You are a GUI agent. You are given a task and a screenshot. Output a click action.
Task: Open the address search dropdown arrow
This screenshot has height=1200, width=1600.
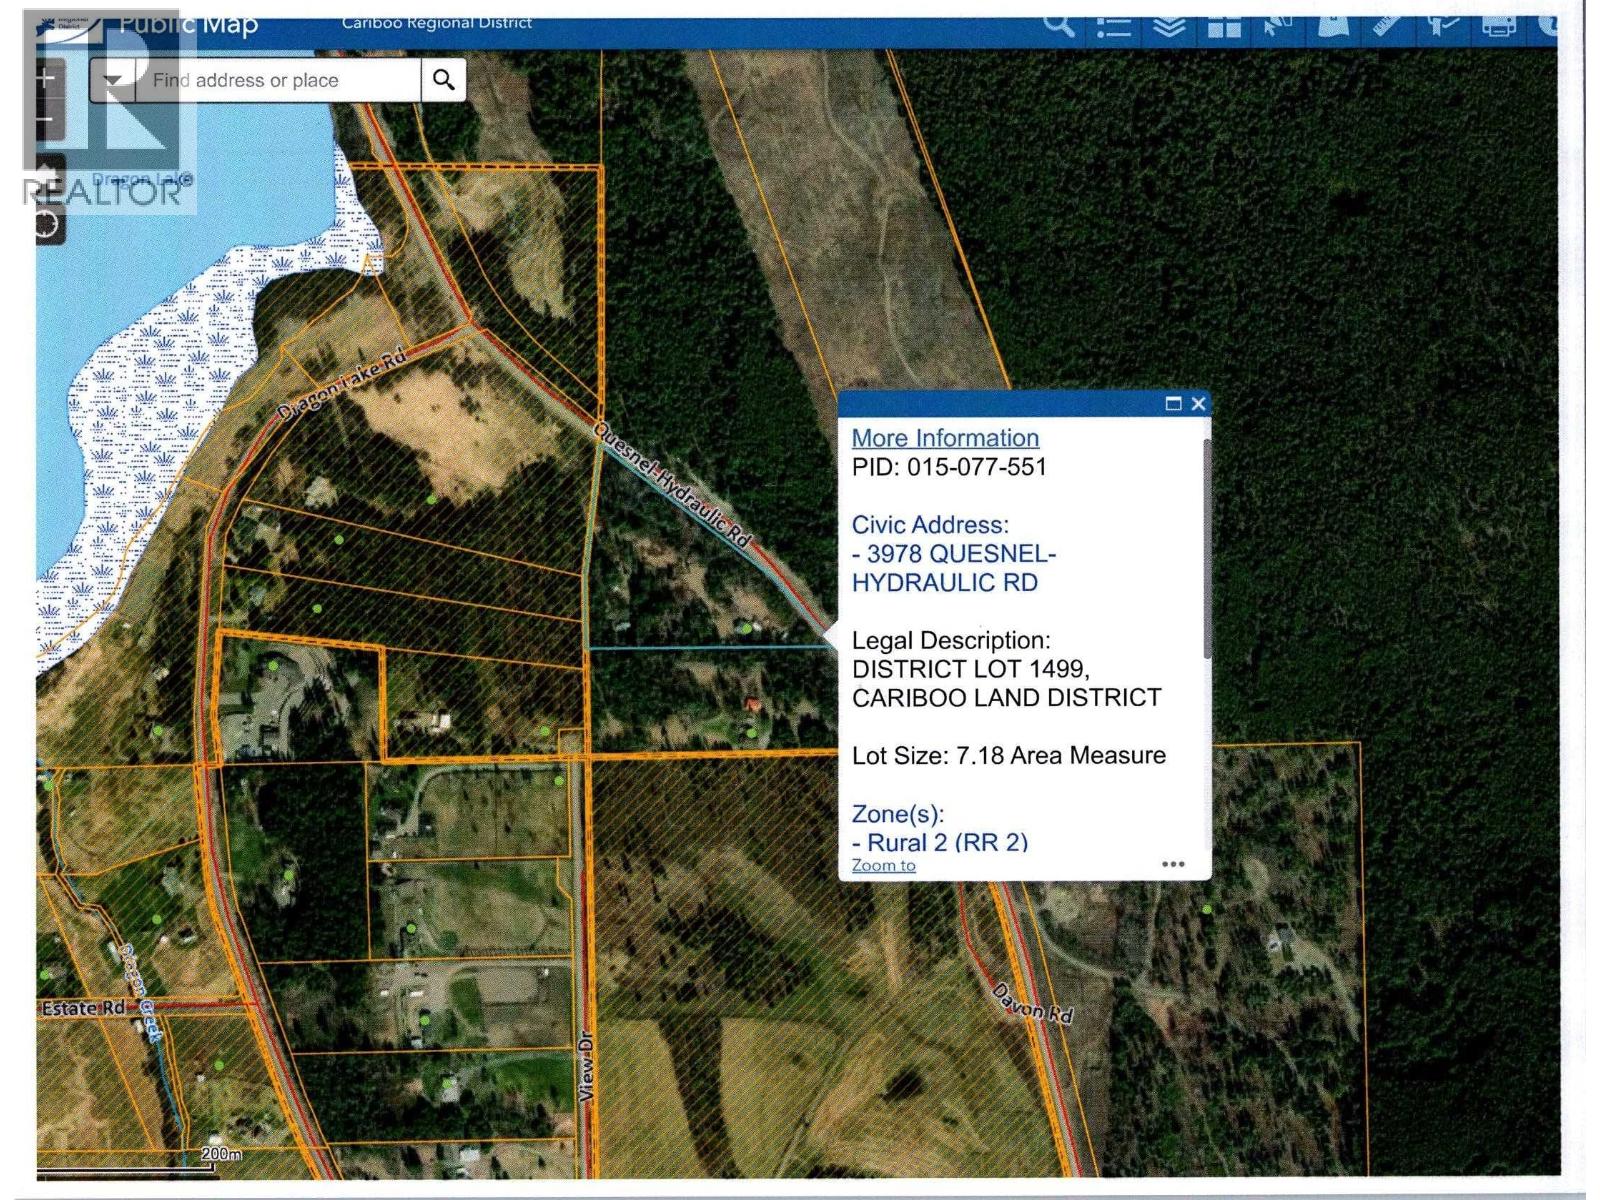pos(113,80)
